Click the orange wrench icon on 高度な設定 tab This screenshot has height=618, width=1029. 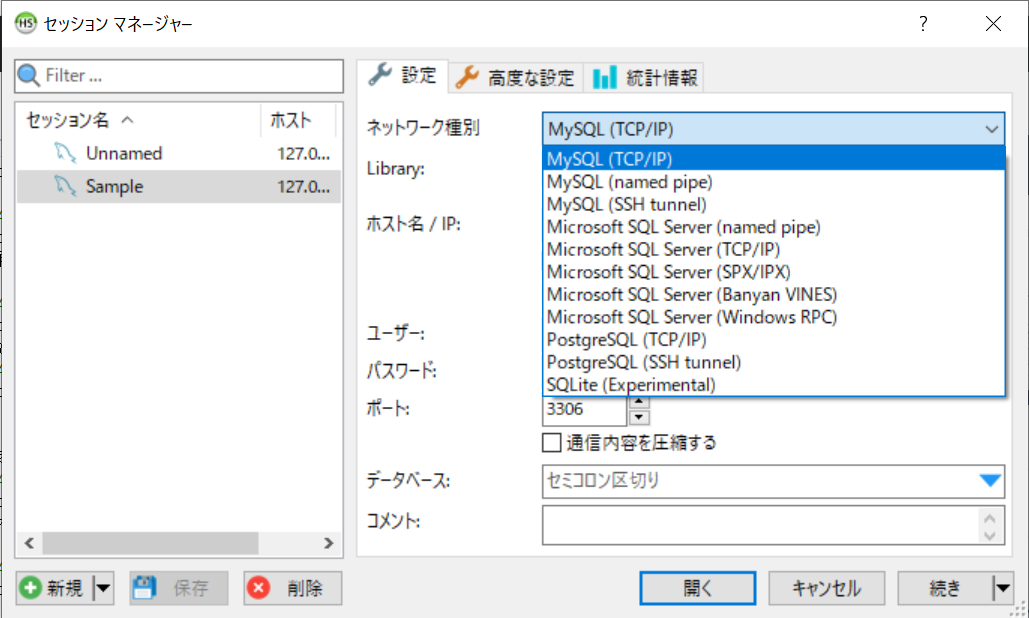[x=467, y=77]
